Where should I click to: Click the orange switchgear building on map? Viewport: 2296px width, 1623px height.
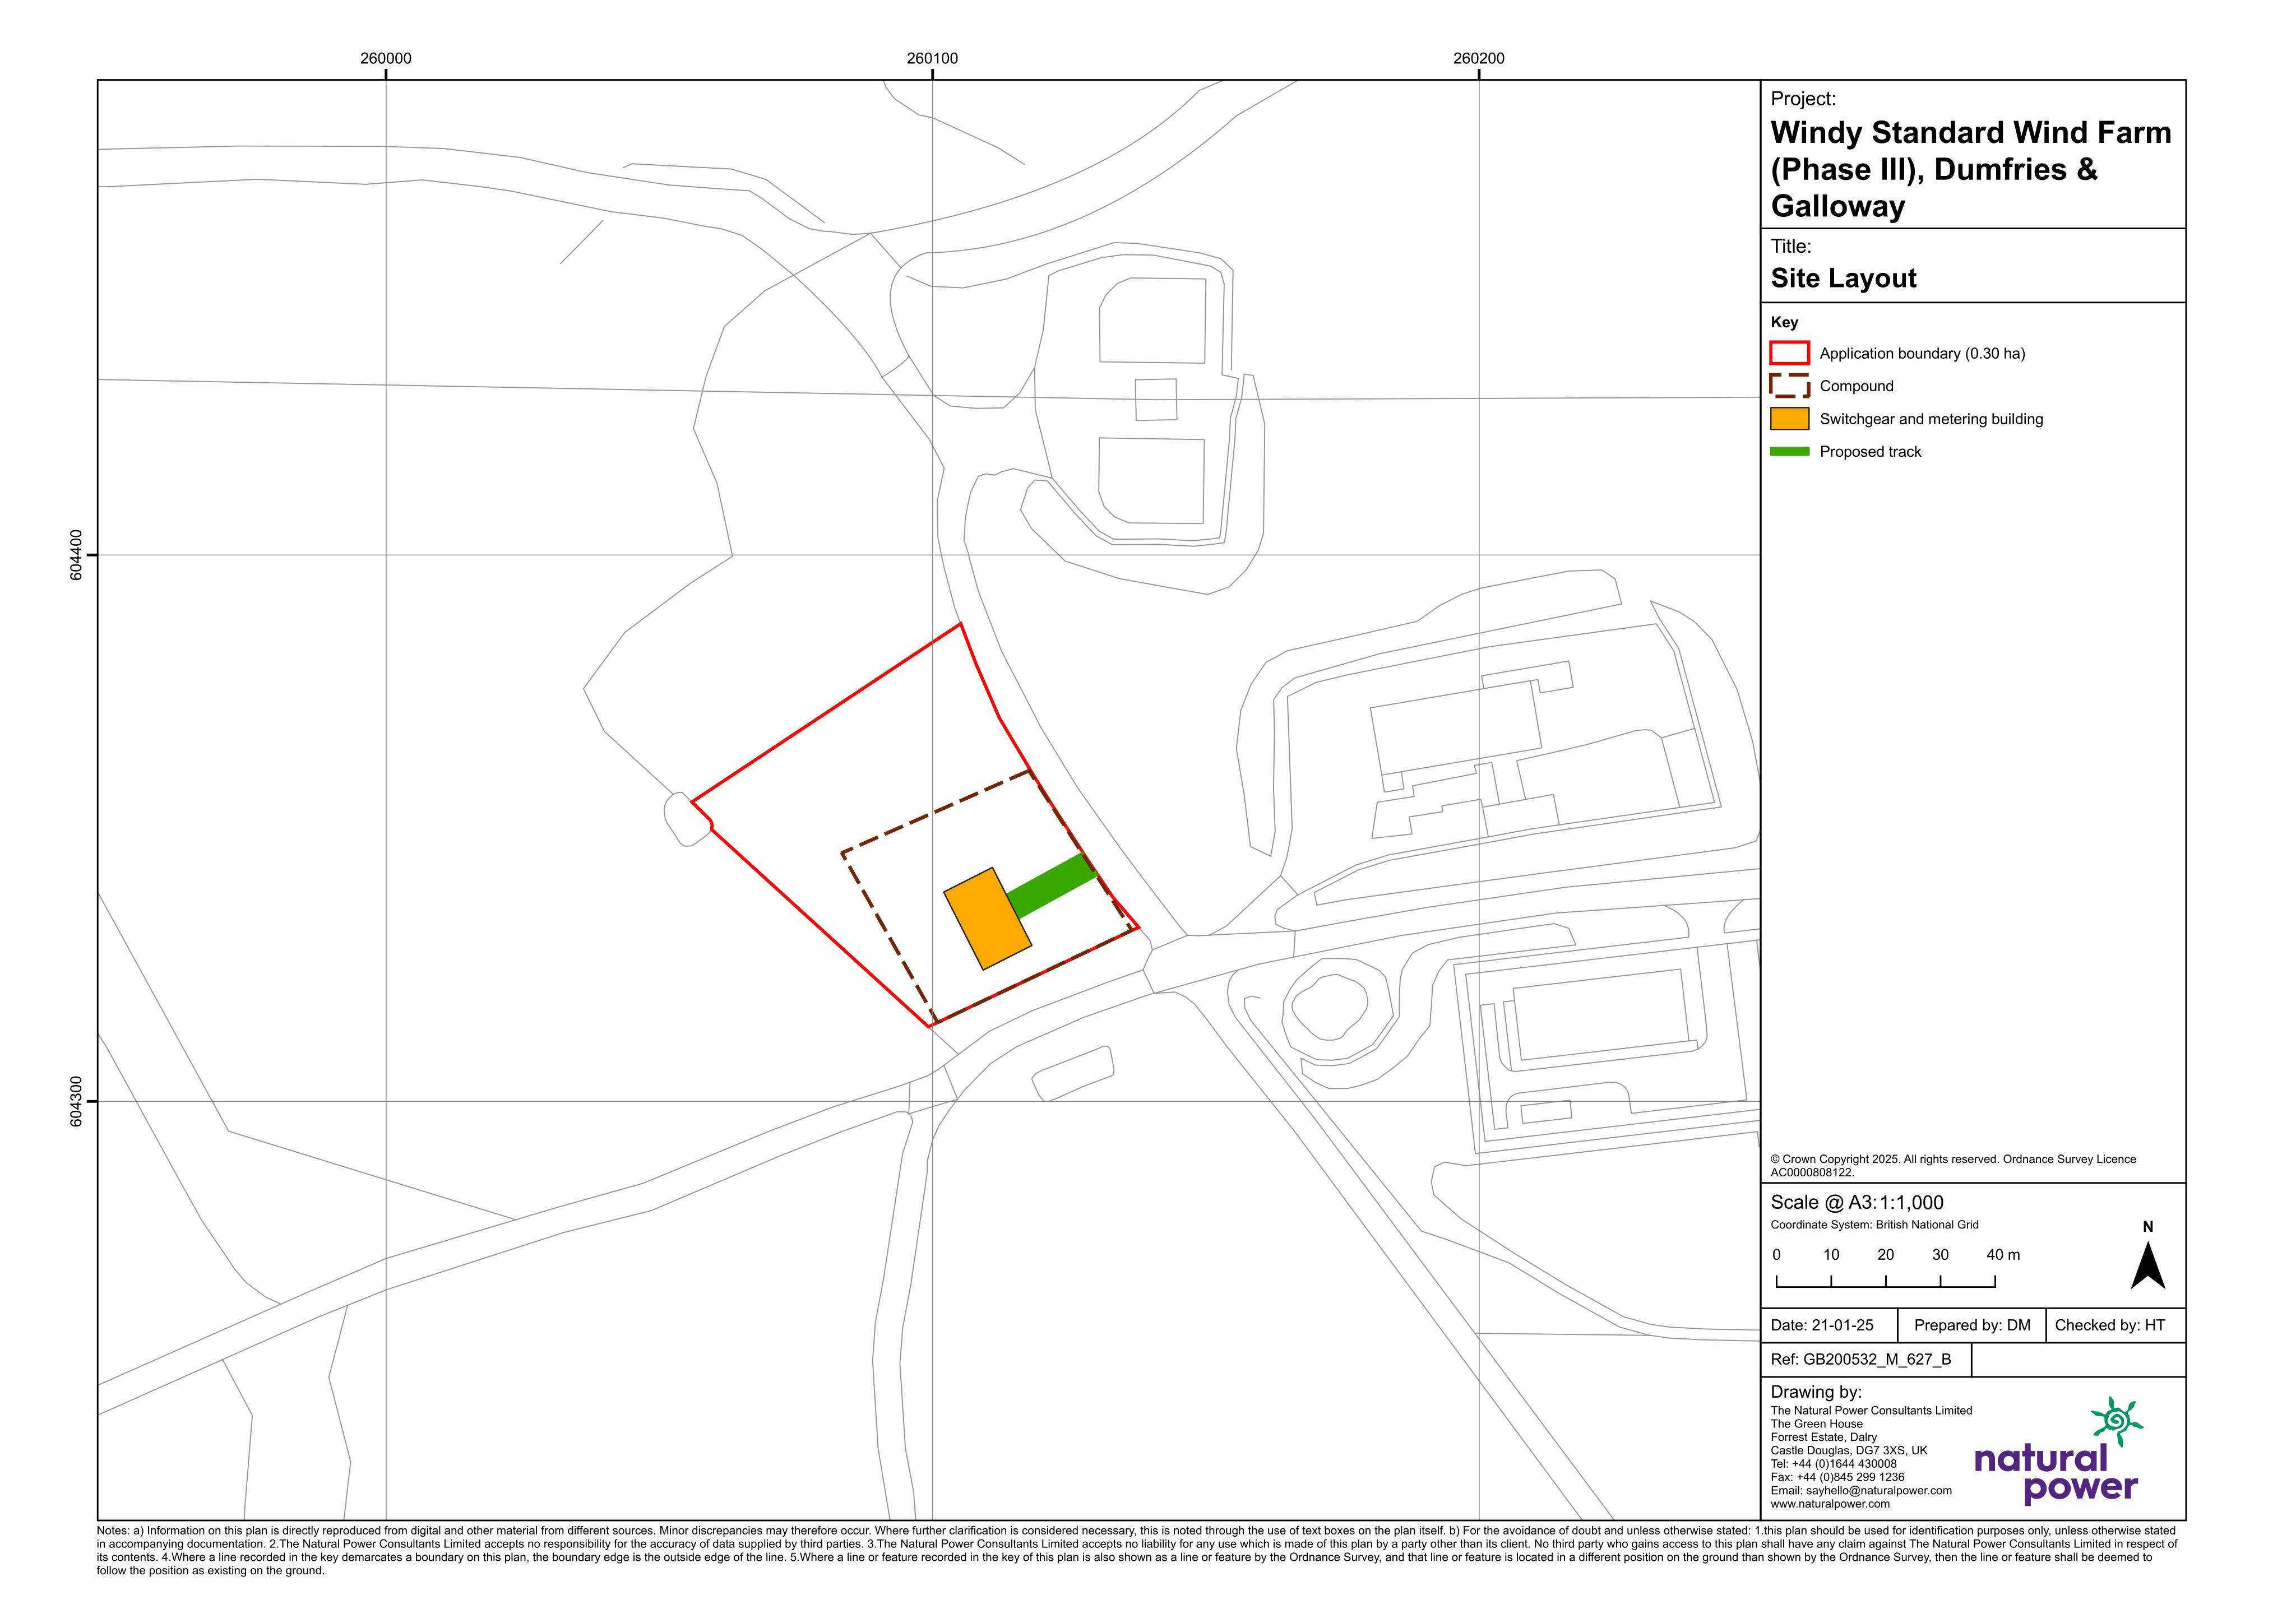tap(988, 919)
